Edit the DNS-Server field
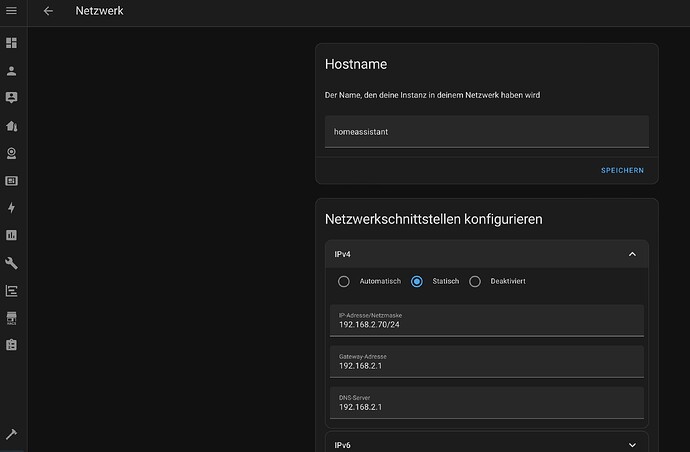The width and height of the screenshot is (690, 452). [487, 403]
